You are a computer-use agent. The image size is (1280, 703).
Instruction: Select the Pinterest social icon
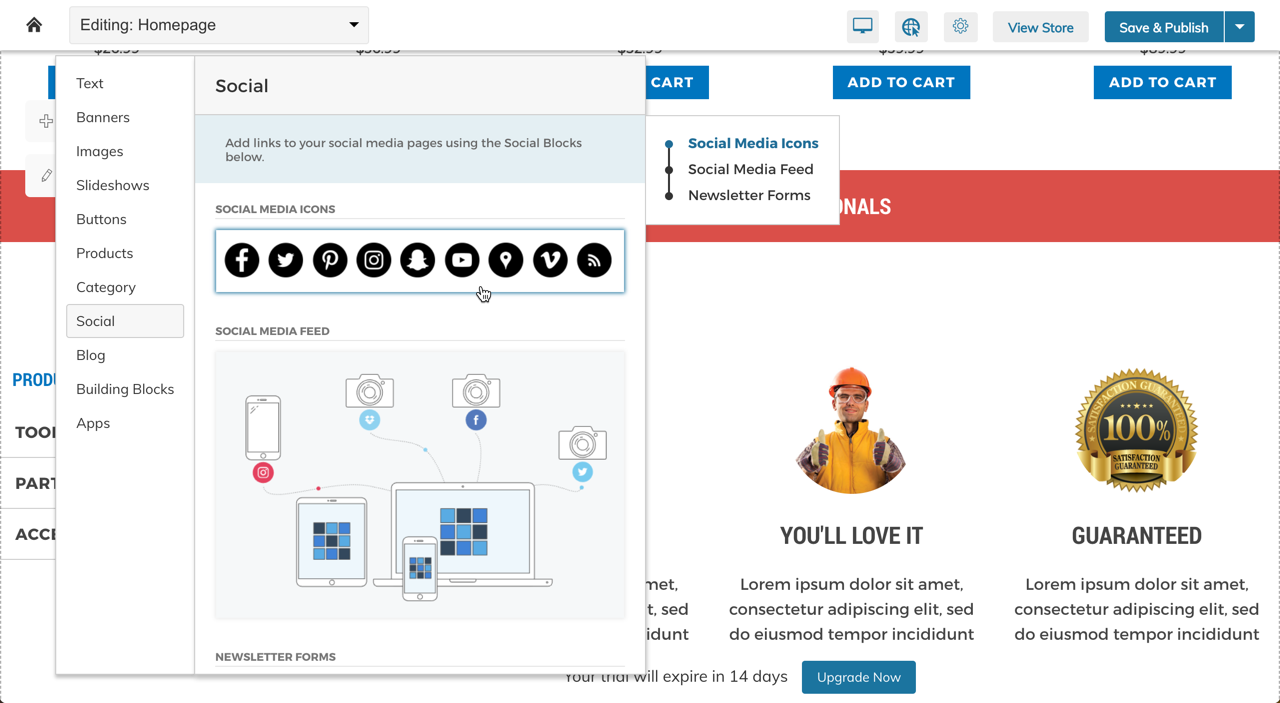[x=330, y=260]
